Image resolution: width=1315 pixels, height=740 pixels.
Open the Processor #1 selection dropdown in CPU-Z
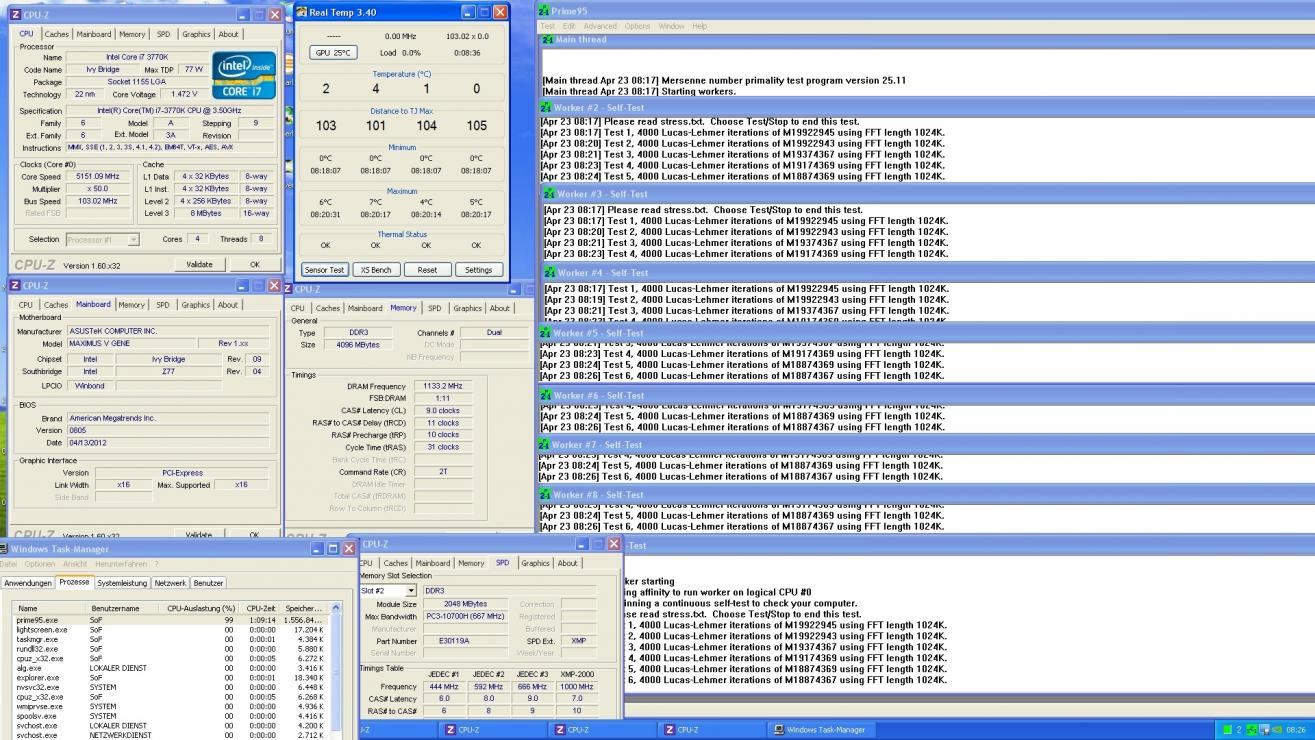(133, 240)
